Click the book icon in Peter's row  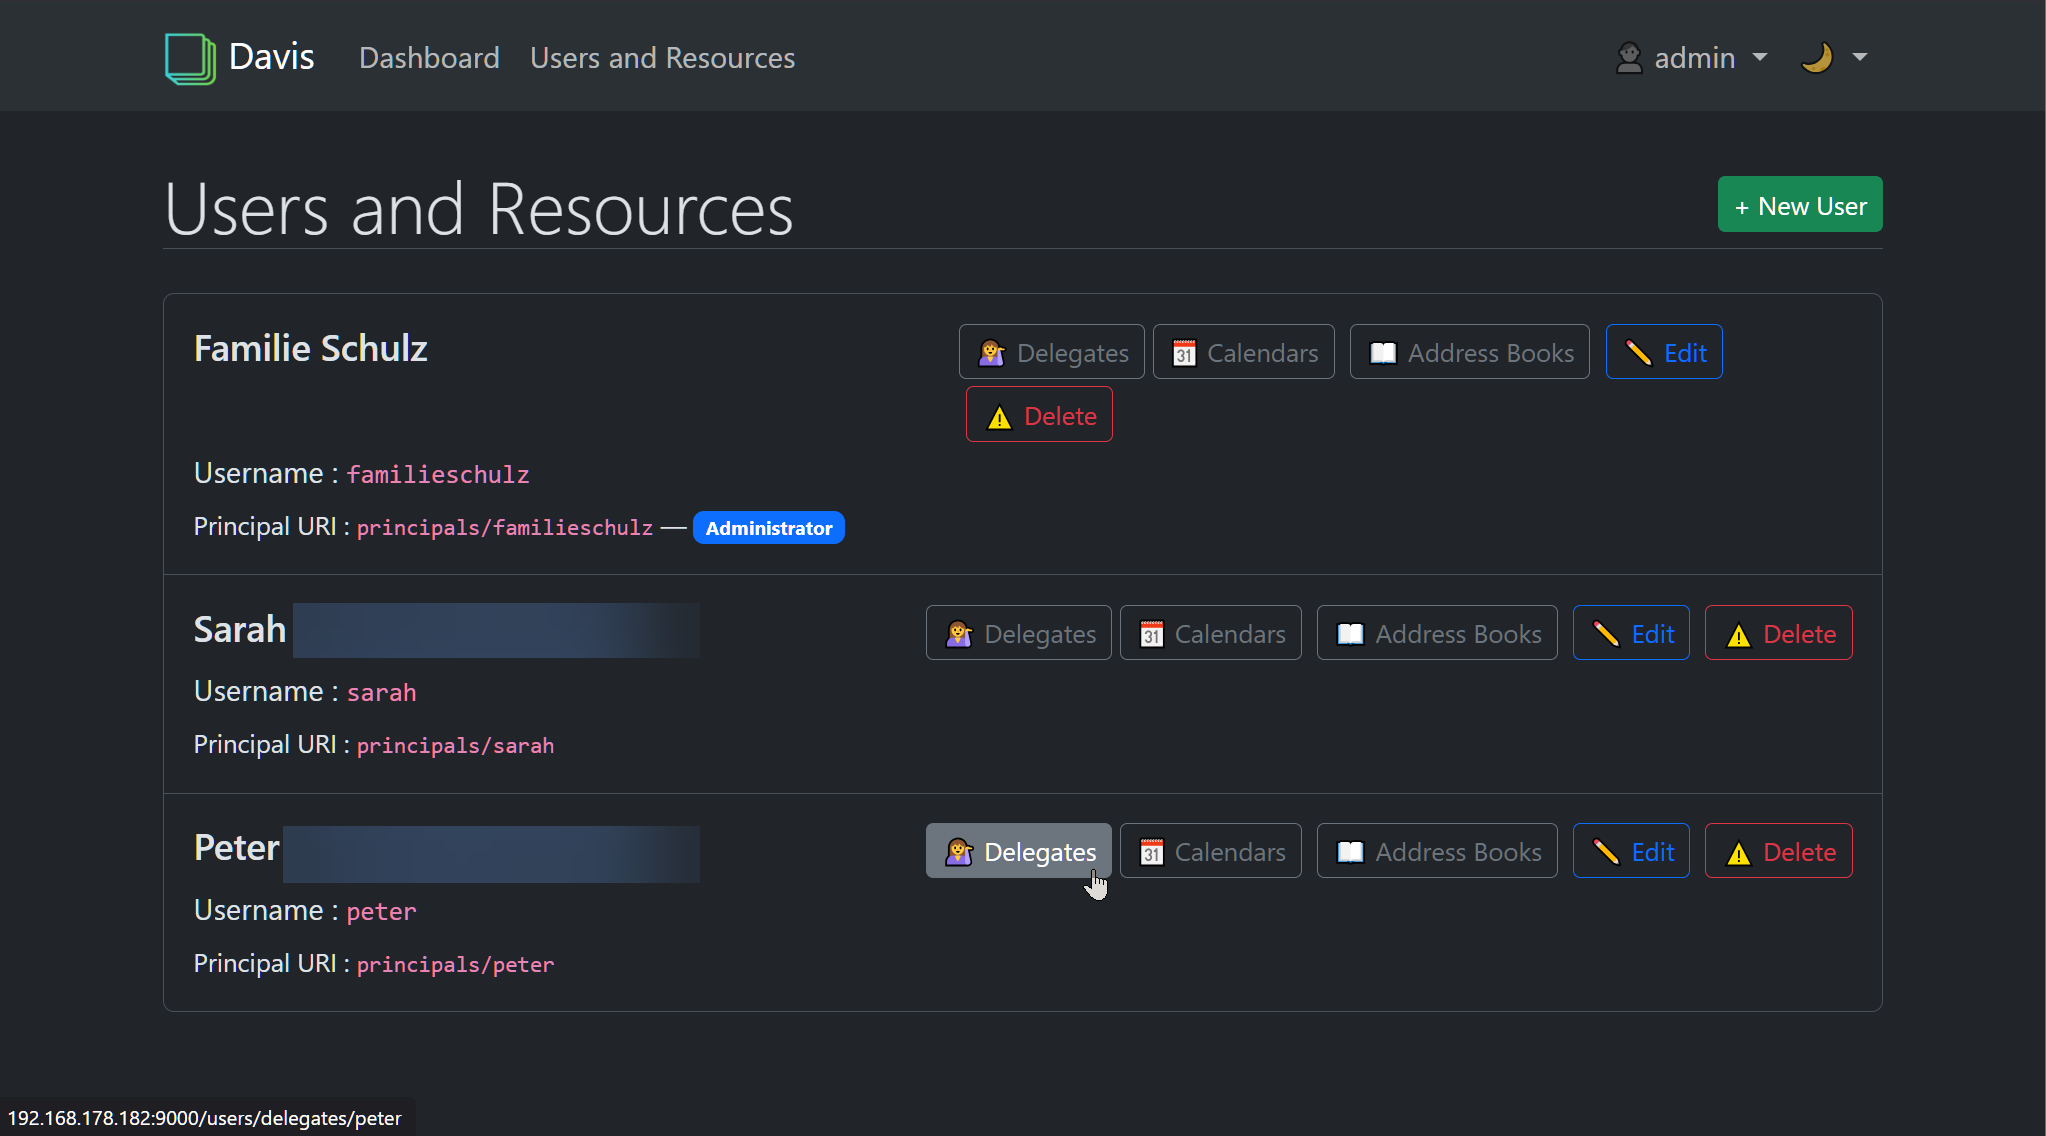[1350, 852]
